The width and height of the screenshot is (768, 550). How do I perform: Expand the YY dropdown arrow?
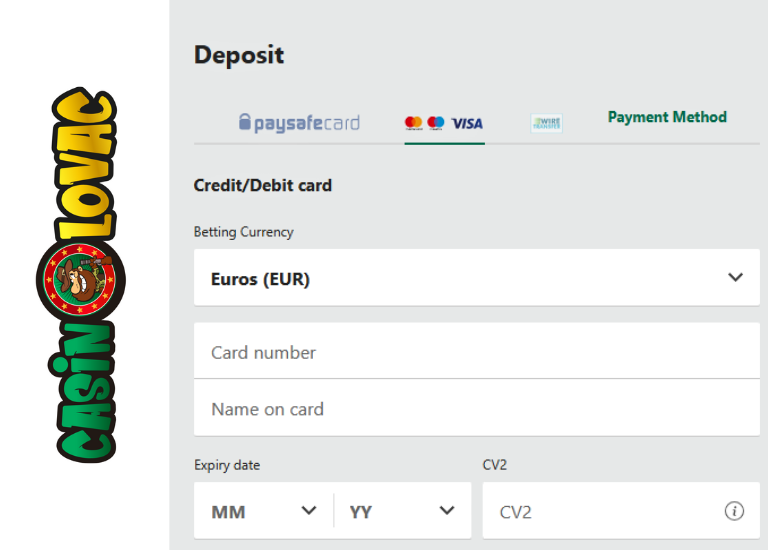point(447,511)
